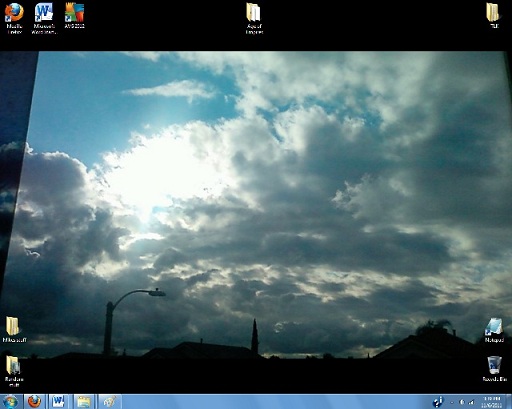The image size is (512, 409).
Task: Select the Age of Empires folder
Action: pos(254,18)
